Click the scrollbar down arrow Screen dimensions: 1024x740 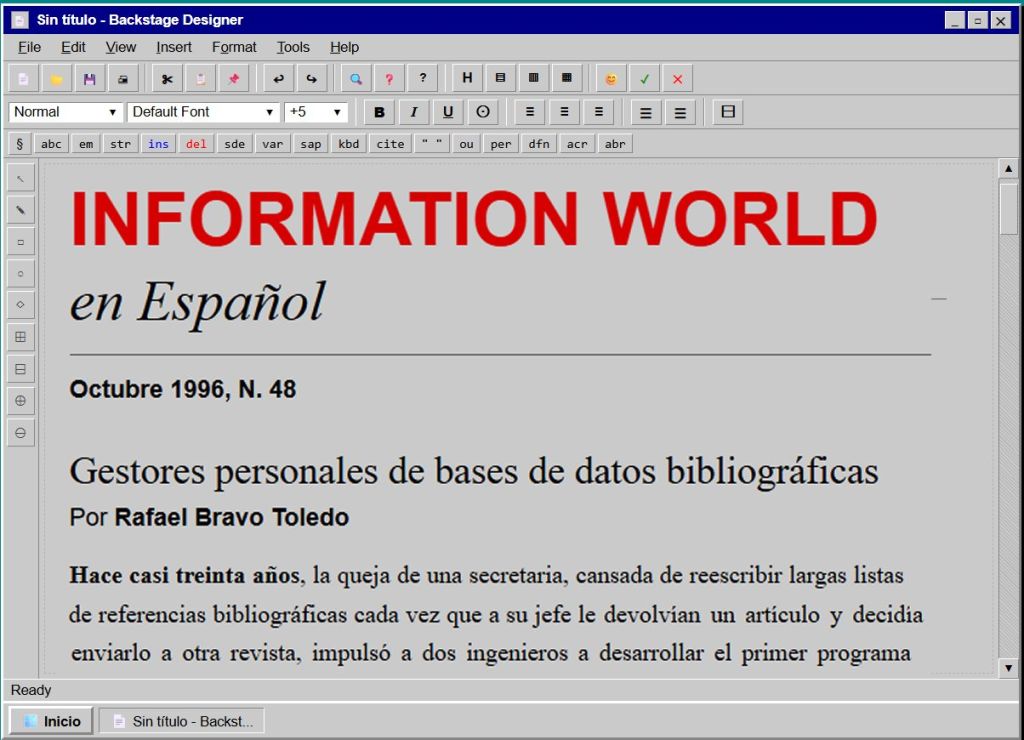click(x=1008, y=668)
